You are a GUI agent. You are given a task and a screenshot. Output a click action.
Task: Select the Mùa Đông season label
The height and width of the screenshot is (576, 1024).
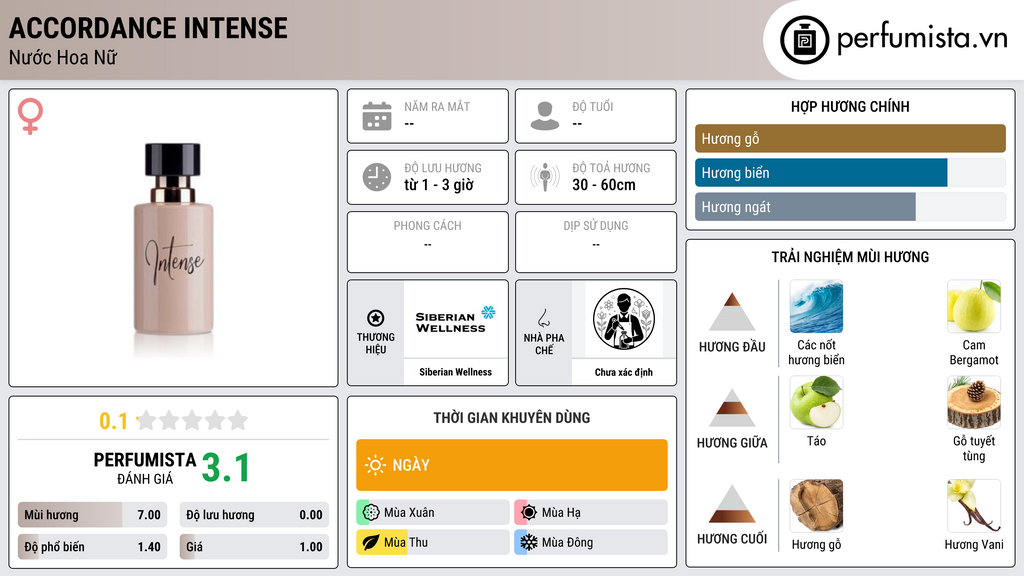pyautogui.click(x=568, y=542)
